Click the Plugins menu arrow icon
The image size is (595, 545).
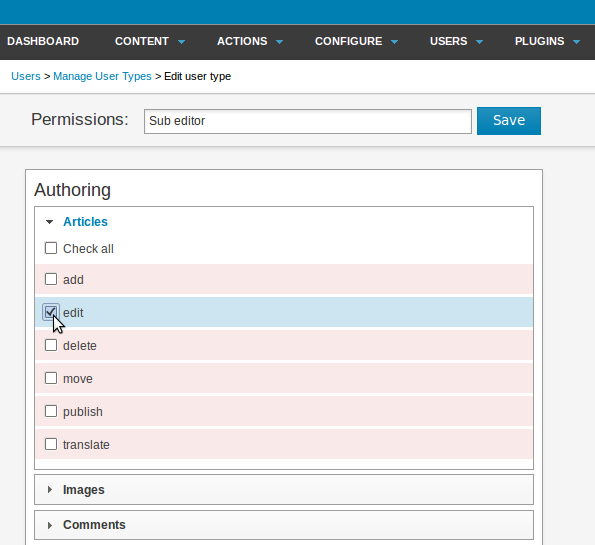(577, 42)
